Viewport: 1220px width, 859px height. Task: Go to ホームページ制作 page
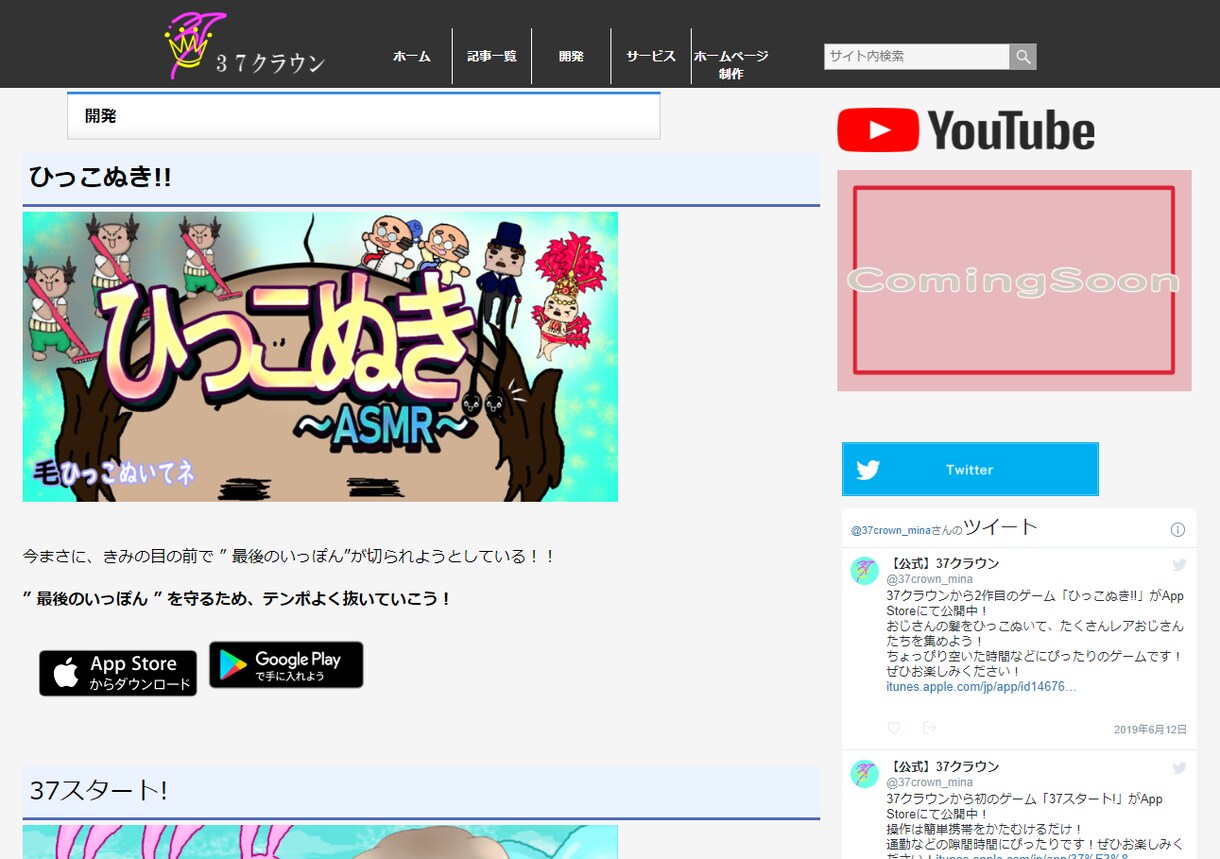[731, 64]
